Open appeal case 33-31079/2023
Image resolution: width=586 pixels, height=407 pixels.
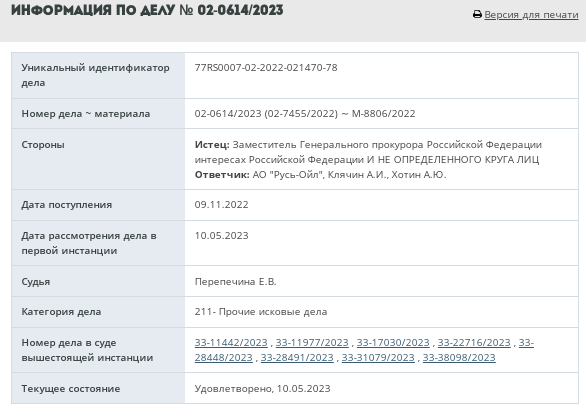pyautogui.click(x=378, y=357)
